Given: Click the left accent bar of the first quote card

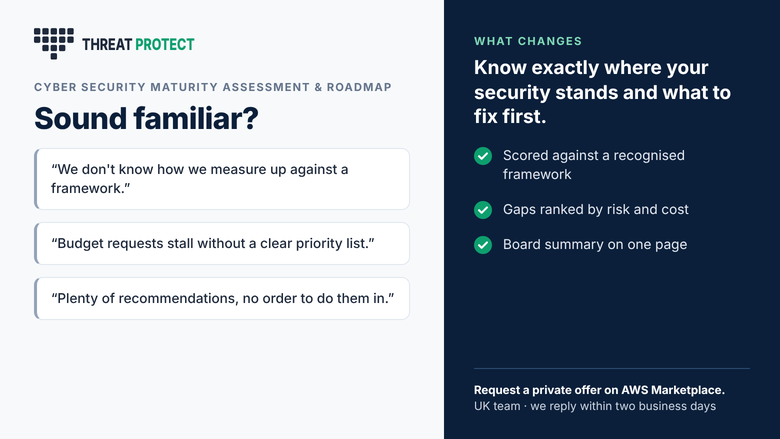Looking at the screenshot, I should [36, 179].
